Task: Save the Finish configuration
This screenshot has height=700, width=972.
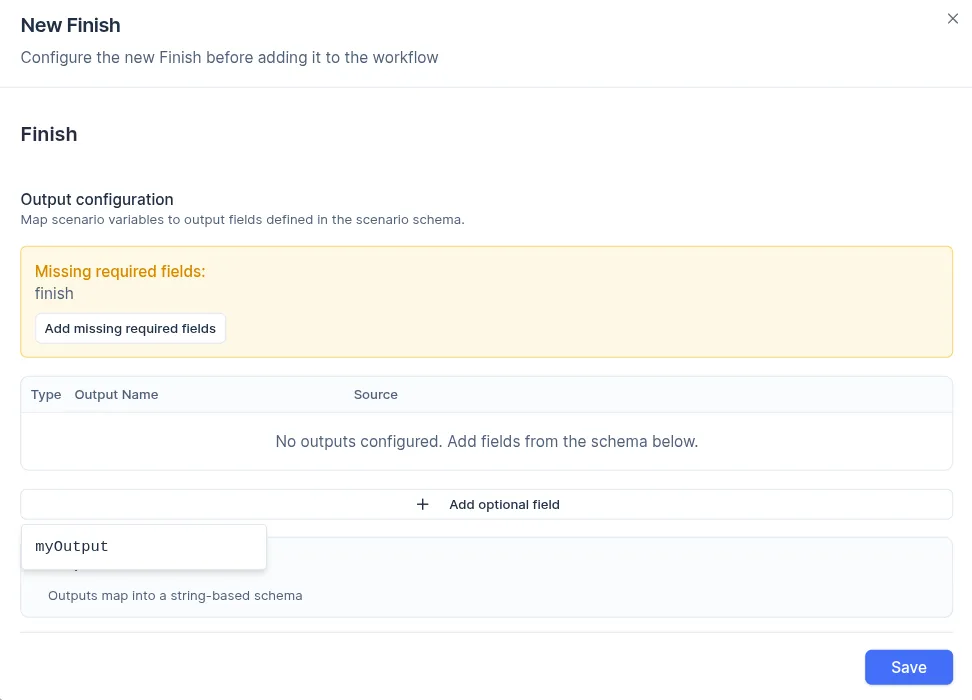Action: 908,667
